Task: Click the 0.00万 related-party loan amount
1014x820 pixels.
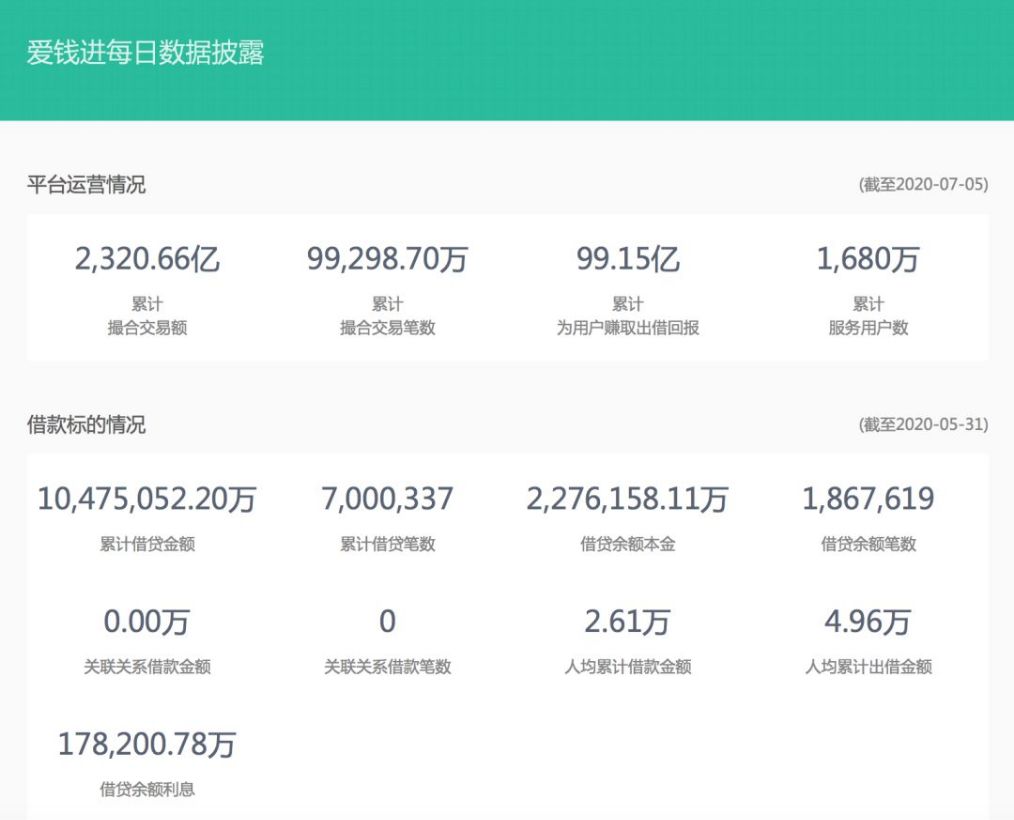Action: click(x=147, y=622)
